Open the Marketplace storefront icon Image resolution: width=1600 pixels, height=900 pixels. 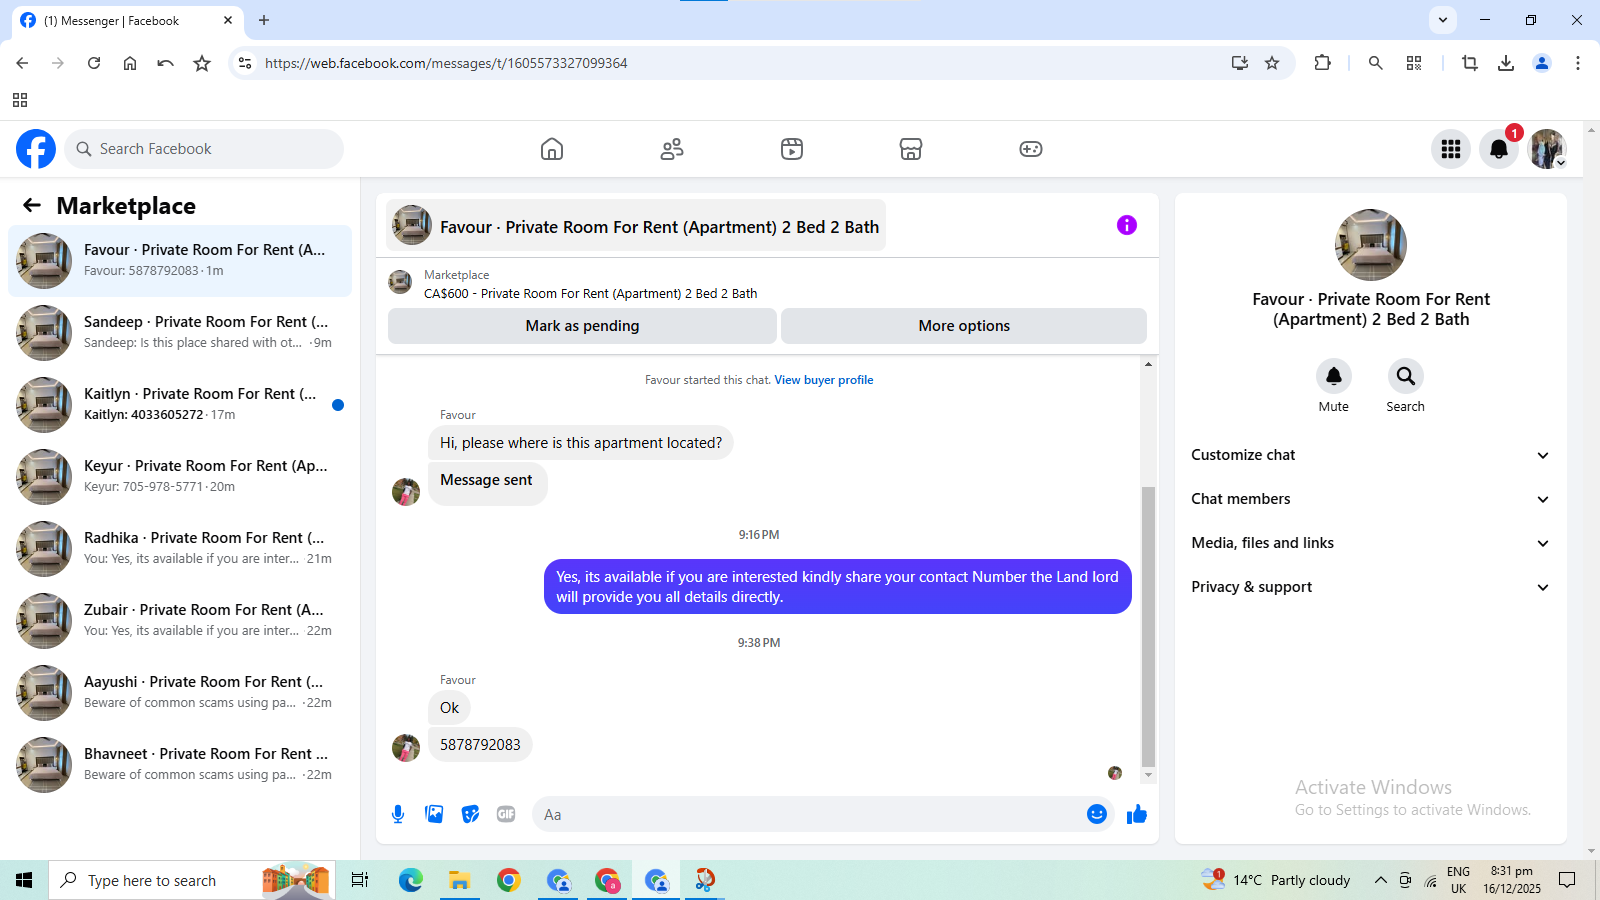pos(911,149)
